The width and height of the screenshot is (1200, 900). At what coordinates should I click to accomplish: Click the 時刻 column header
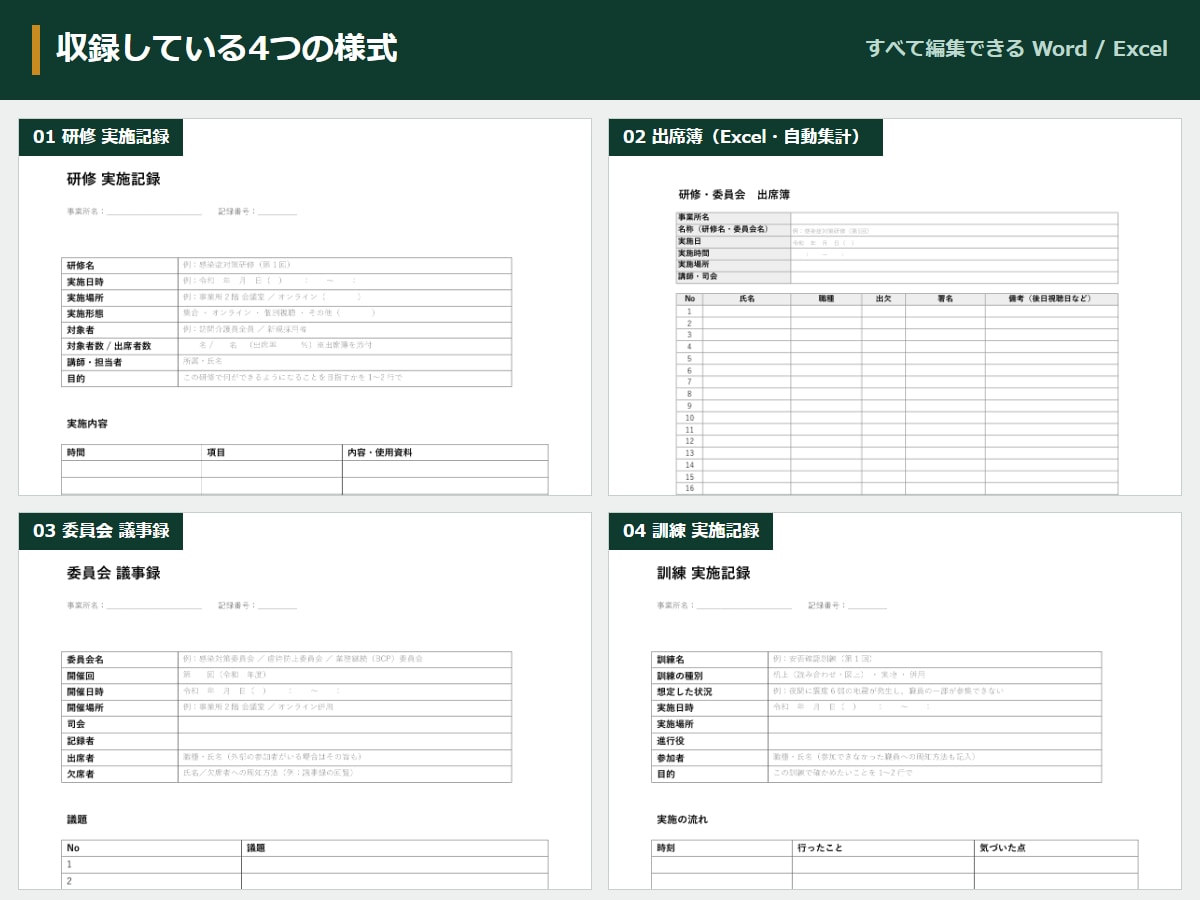667,848
